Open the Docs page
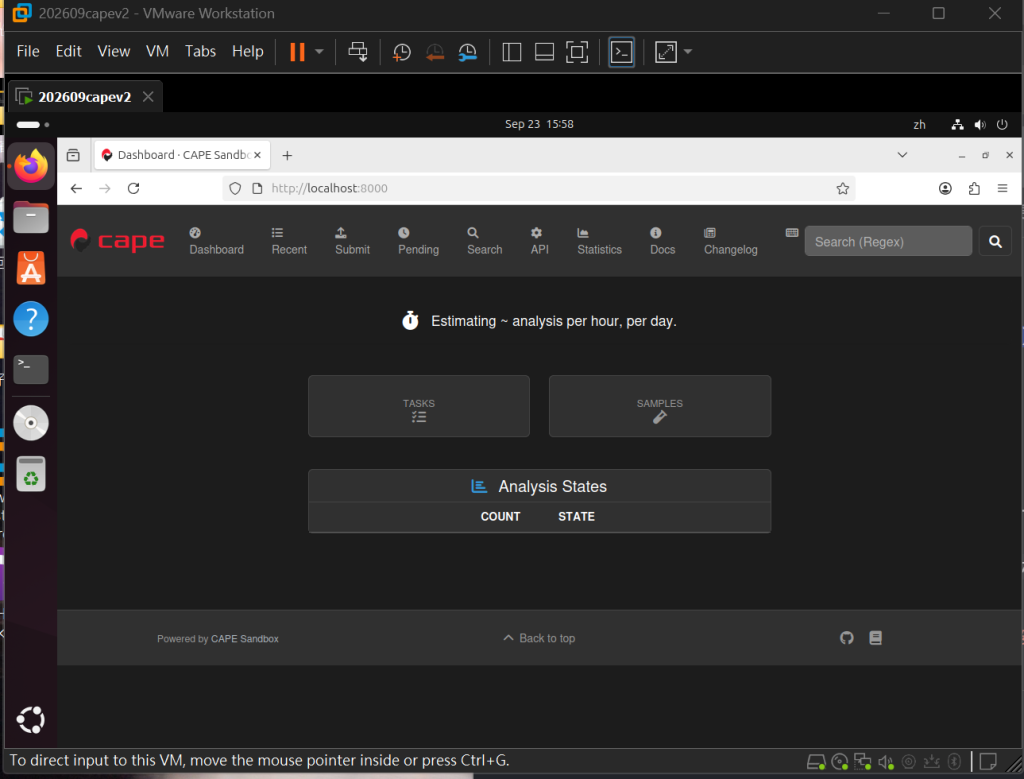Viewport: 1024px width, 779px height. pos(662,242)
